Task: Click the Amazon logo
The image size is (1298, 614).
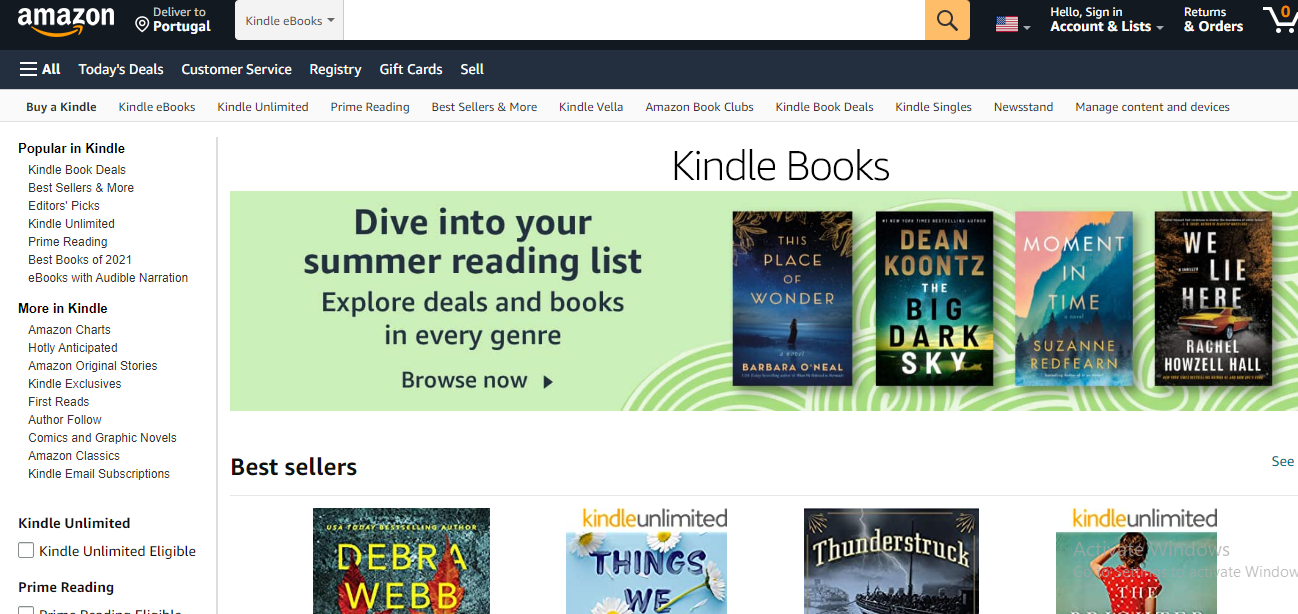Action: 66,19
